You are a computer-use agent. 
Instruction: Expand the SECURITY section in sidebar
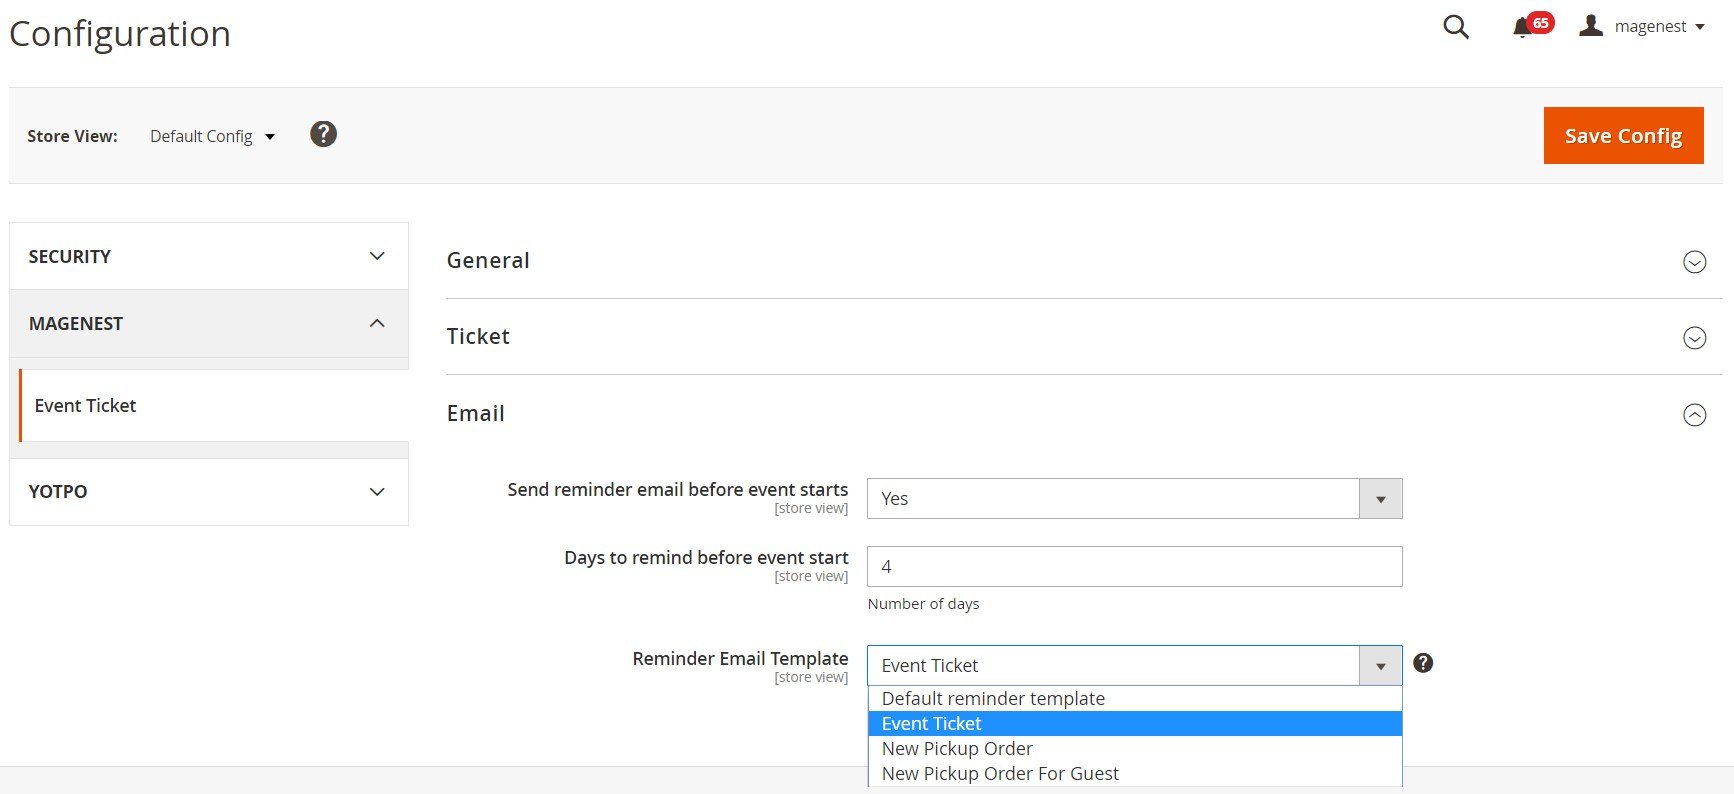pyautogui.click(x=209, y=256)
